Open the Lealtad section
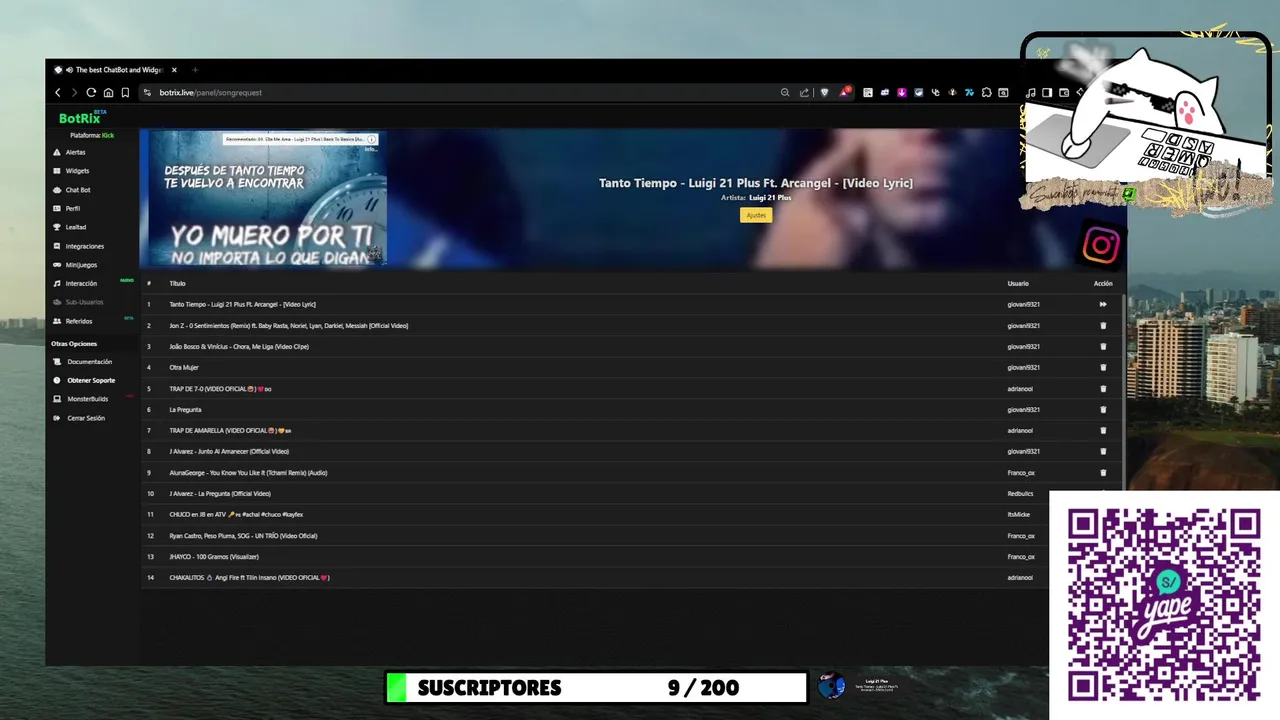The width and height of the screenshot is (1280, 720). (x=75, y=227)
